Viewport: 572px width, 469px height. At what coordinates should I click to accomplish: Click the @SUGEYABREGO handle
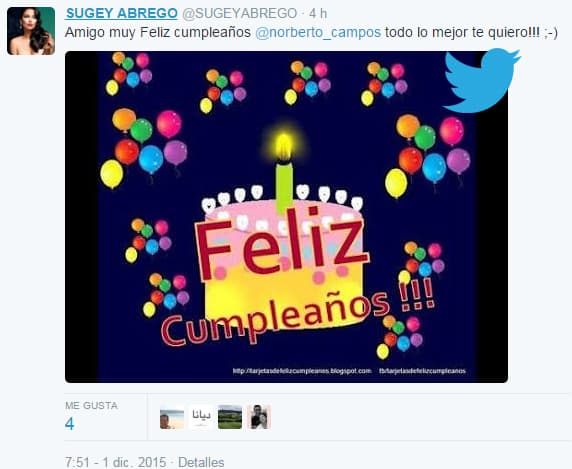pos(239,13)
